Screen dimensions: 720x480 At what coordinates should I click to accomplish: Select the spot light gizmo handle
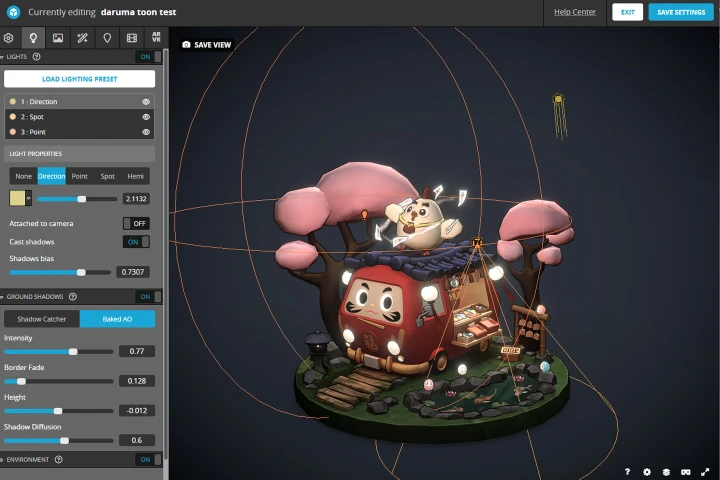(x=477, y=242)
